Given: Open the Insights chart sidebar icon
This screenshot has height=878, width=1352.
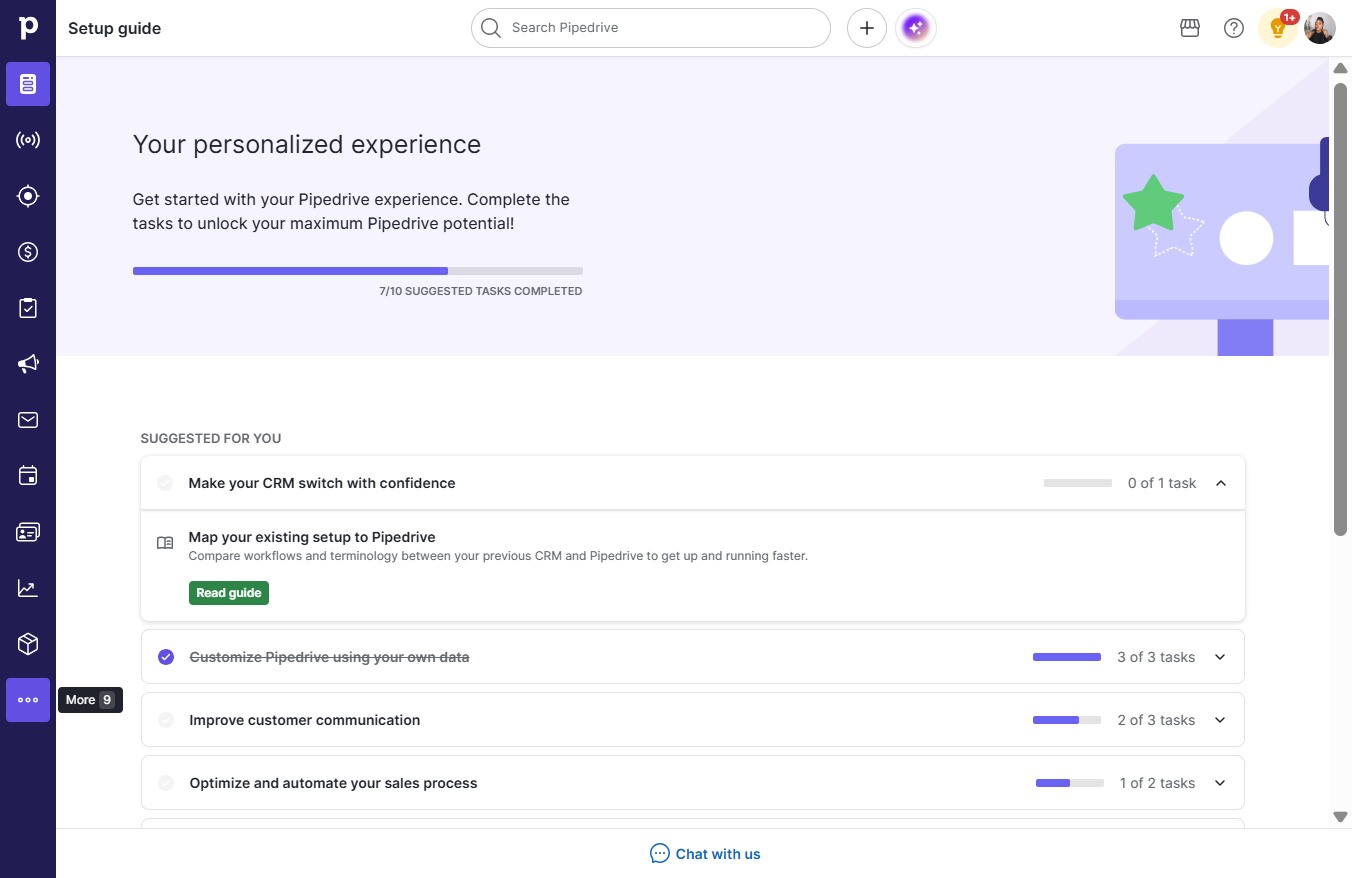Looking at the screenshot, I should tap(28, 588).
